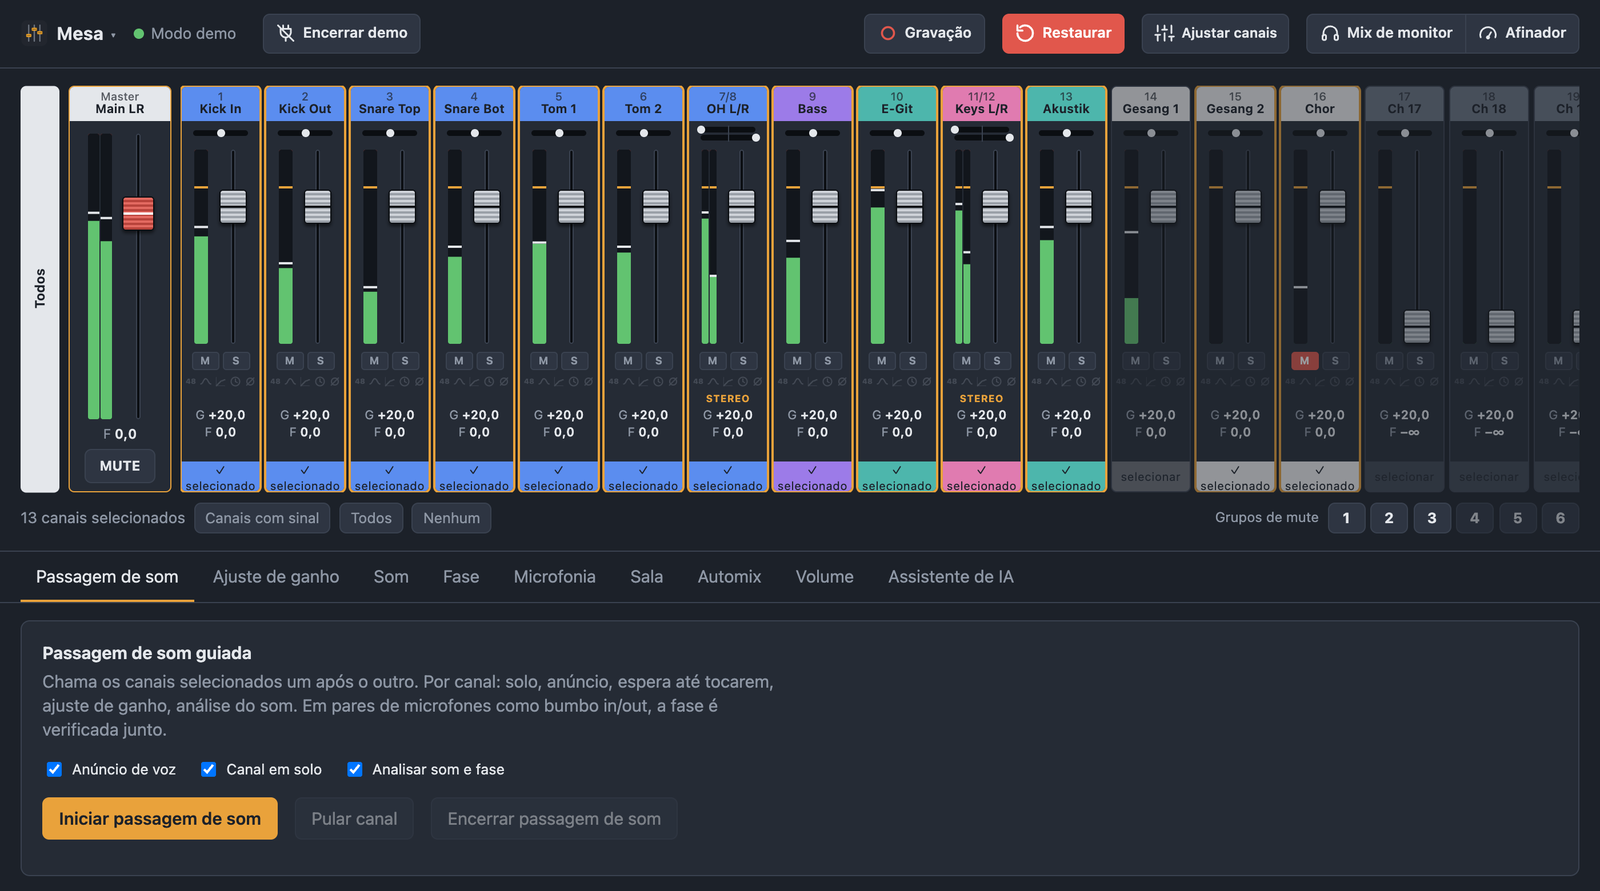Click the Pular canal button
Viewport: 1600px width, 891px height.
click(354, 819)
